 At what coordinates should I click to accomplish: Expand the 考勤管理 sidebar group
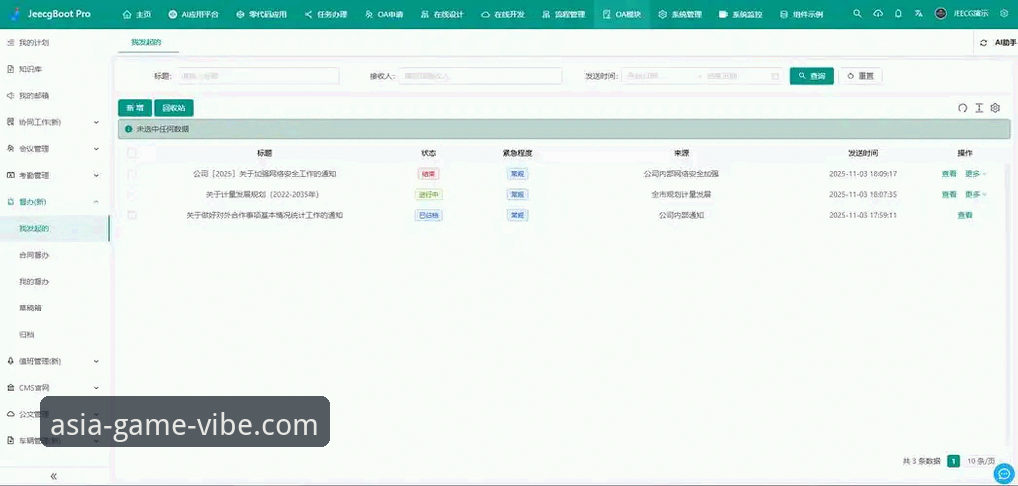coord(55,175)
